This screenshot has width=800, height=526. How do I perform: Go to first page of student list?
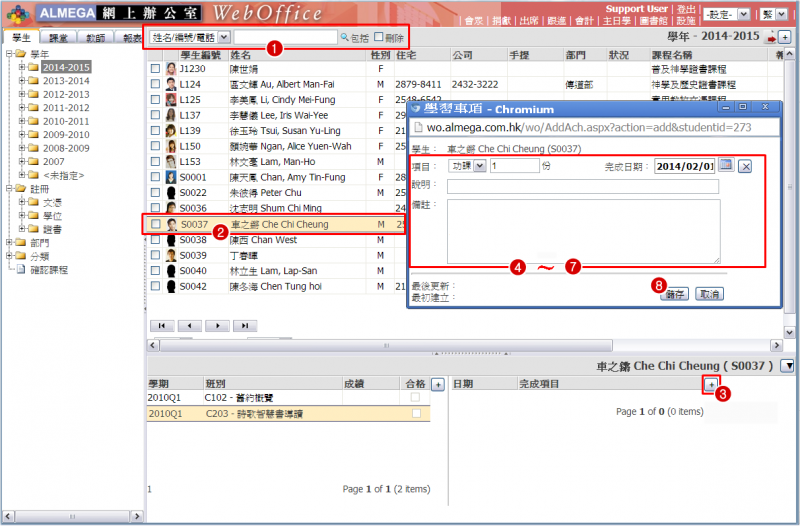pos(162,325)
